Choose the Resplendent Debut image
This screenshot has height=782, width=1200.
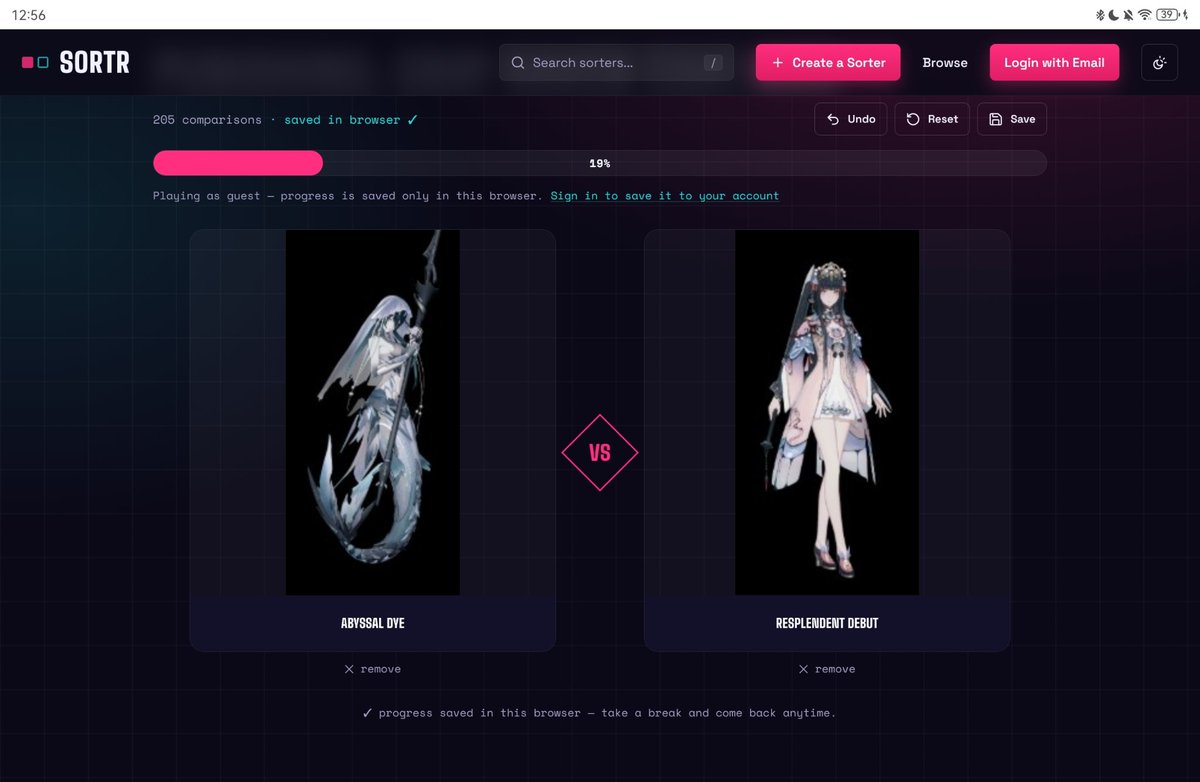point(827,413)
